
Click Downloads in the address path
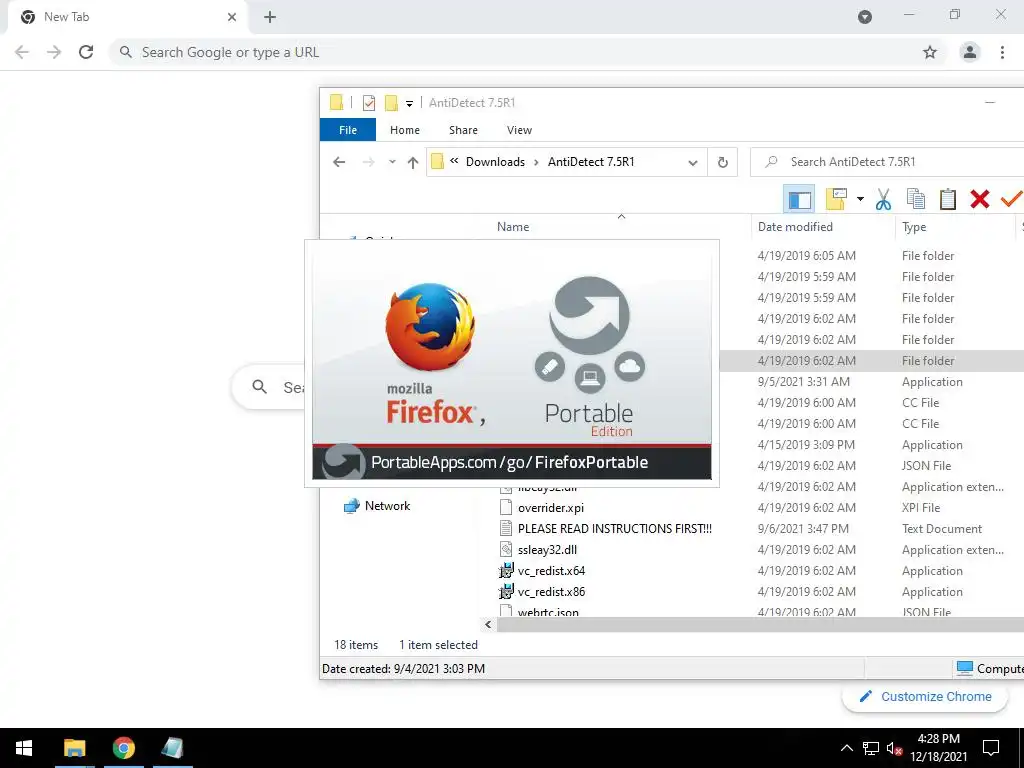[495, 162]
